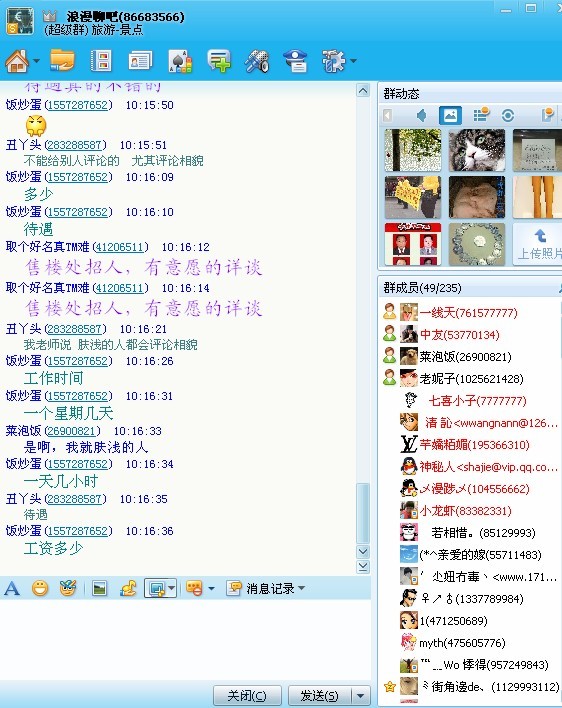Open send options dropdown beside 发送

[x=361, y=695]
